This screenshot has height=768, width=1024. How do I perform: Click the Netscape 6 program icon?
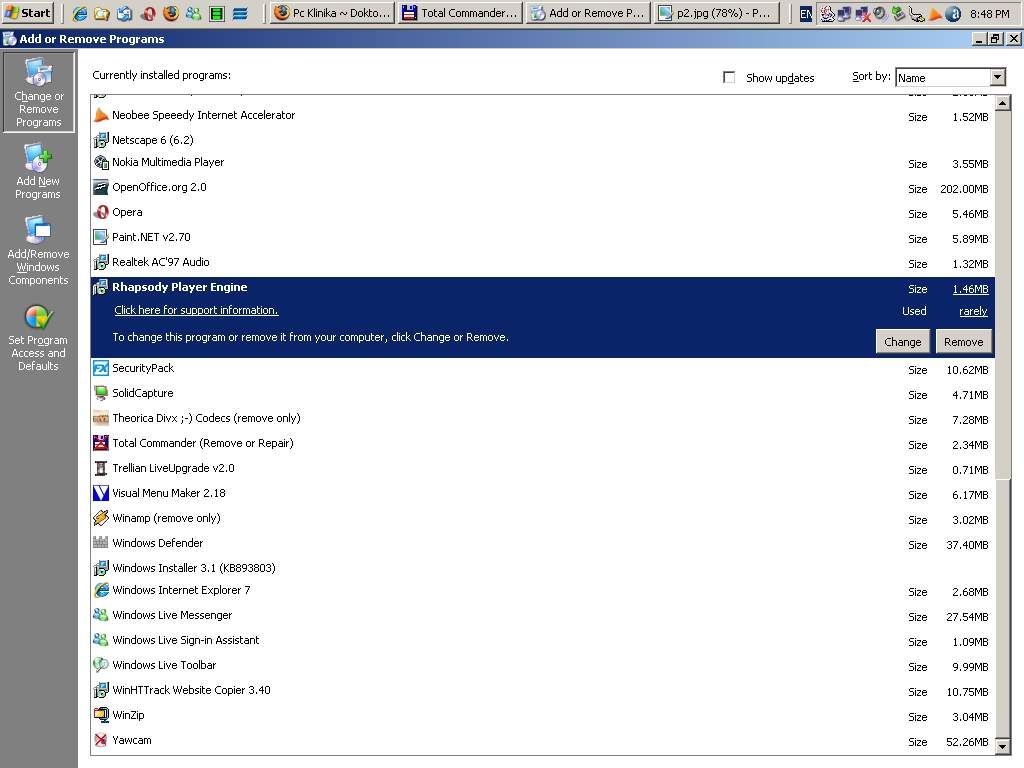tap(101, 140)
